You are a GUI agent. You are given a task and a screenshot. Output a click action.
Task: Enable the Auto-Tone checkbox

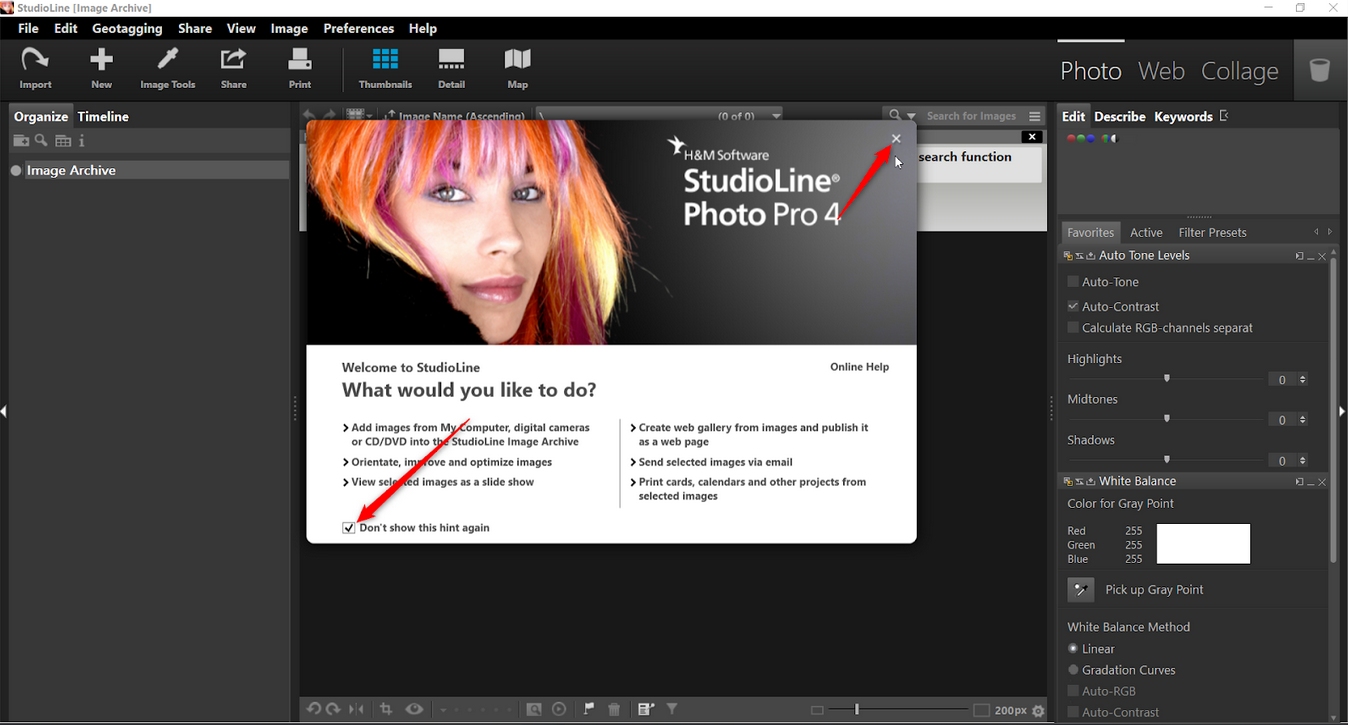tap(1073, 282)
